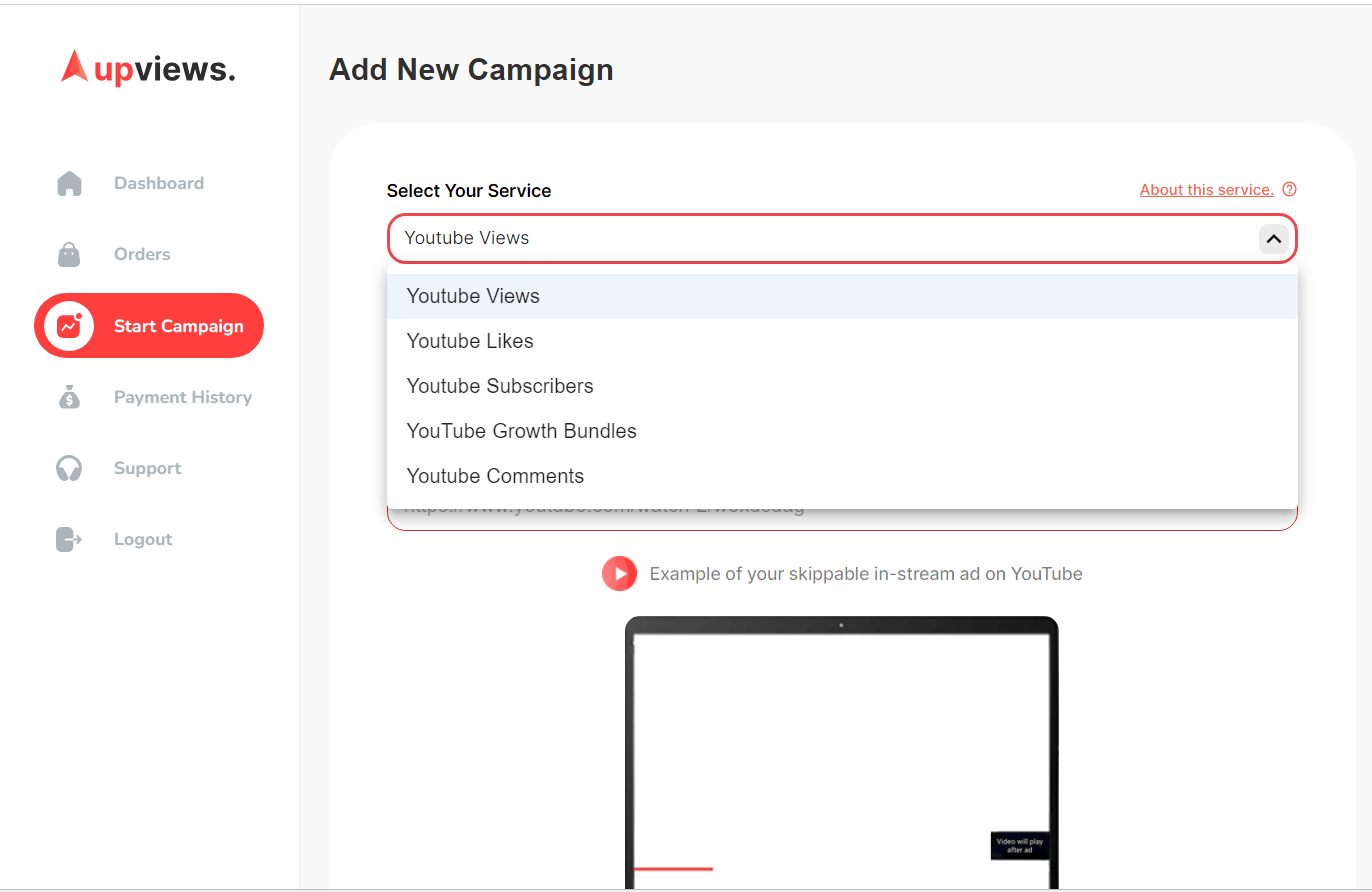This screenshot has width=1372, height=892.
Task: Go to Payment History page
Action: point(183,398)
